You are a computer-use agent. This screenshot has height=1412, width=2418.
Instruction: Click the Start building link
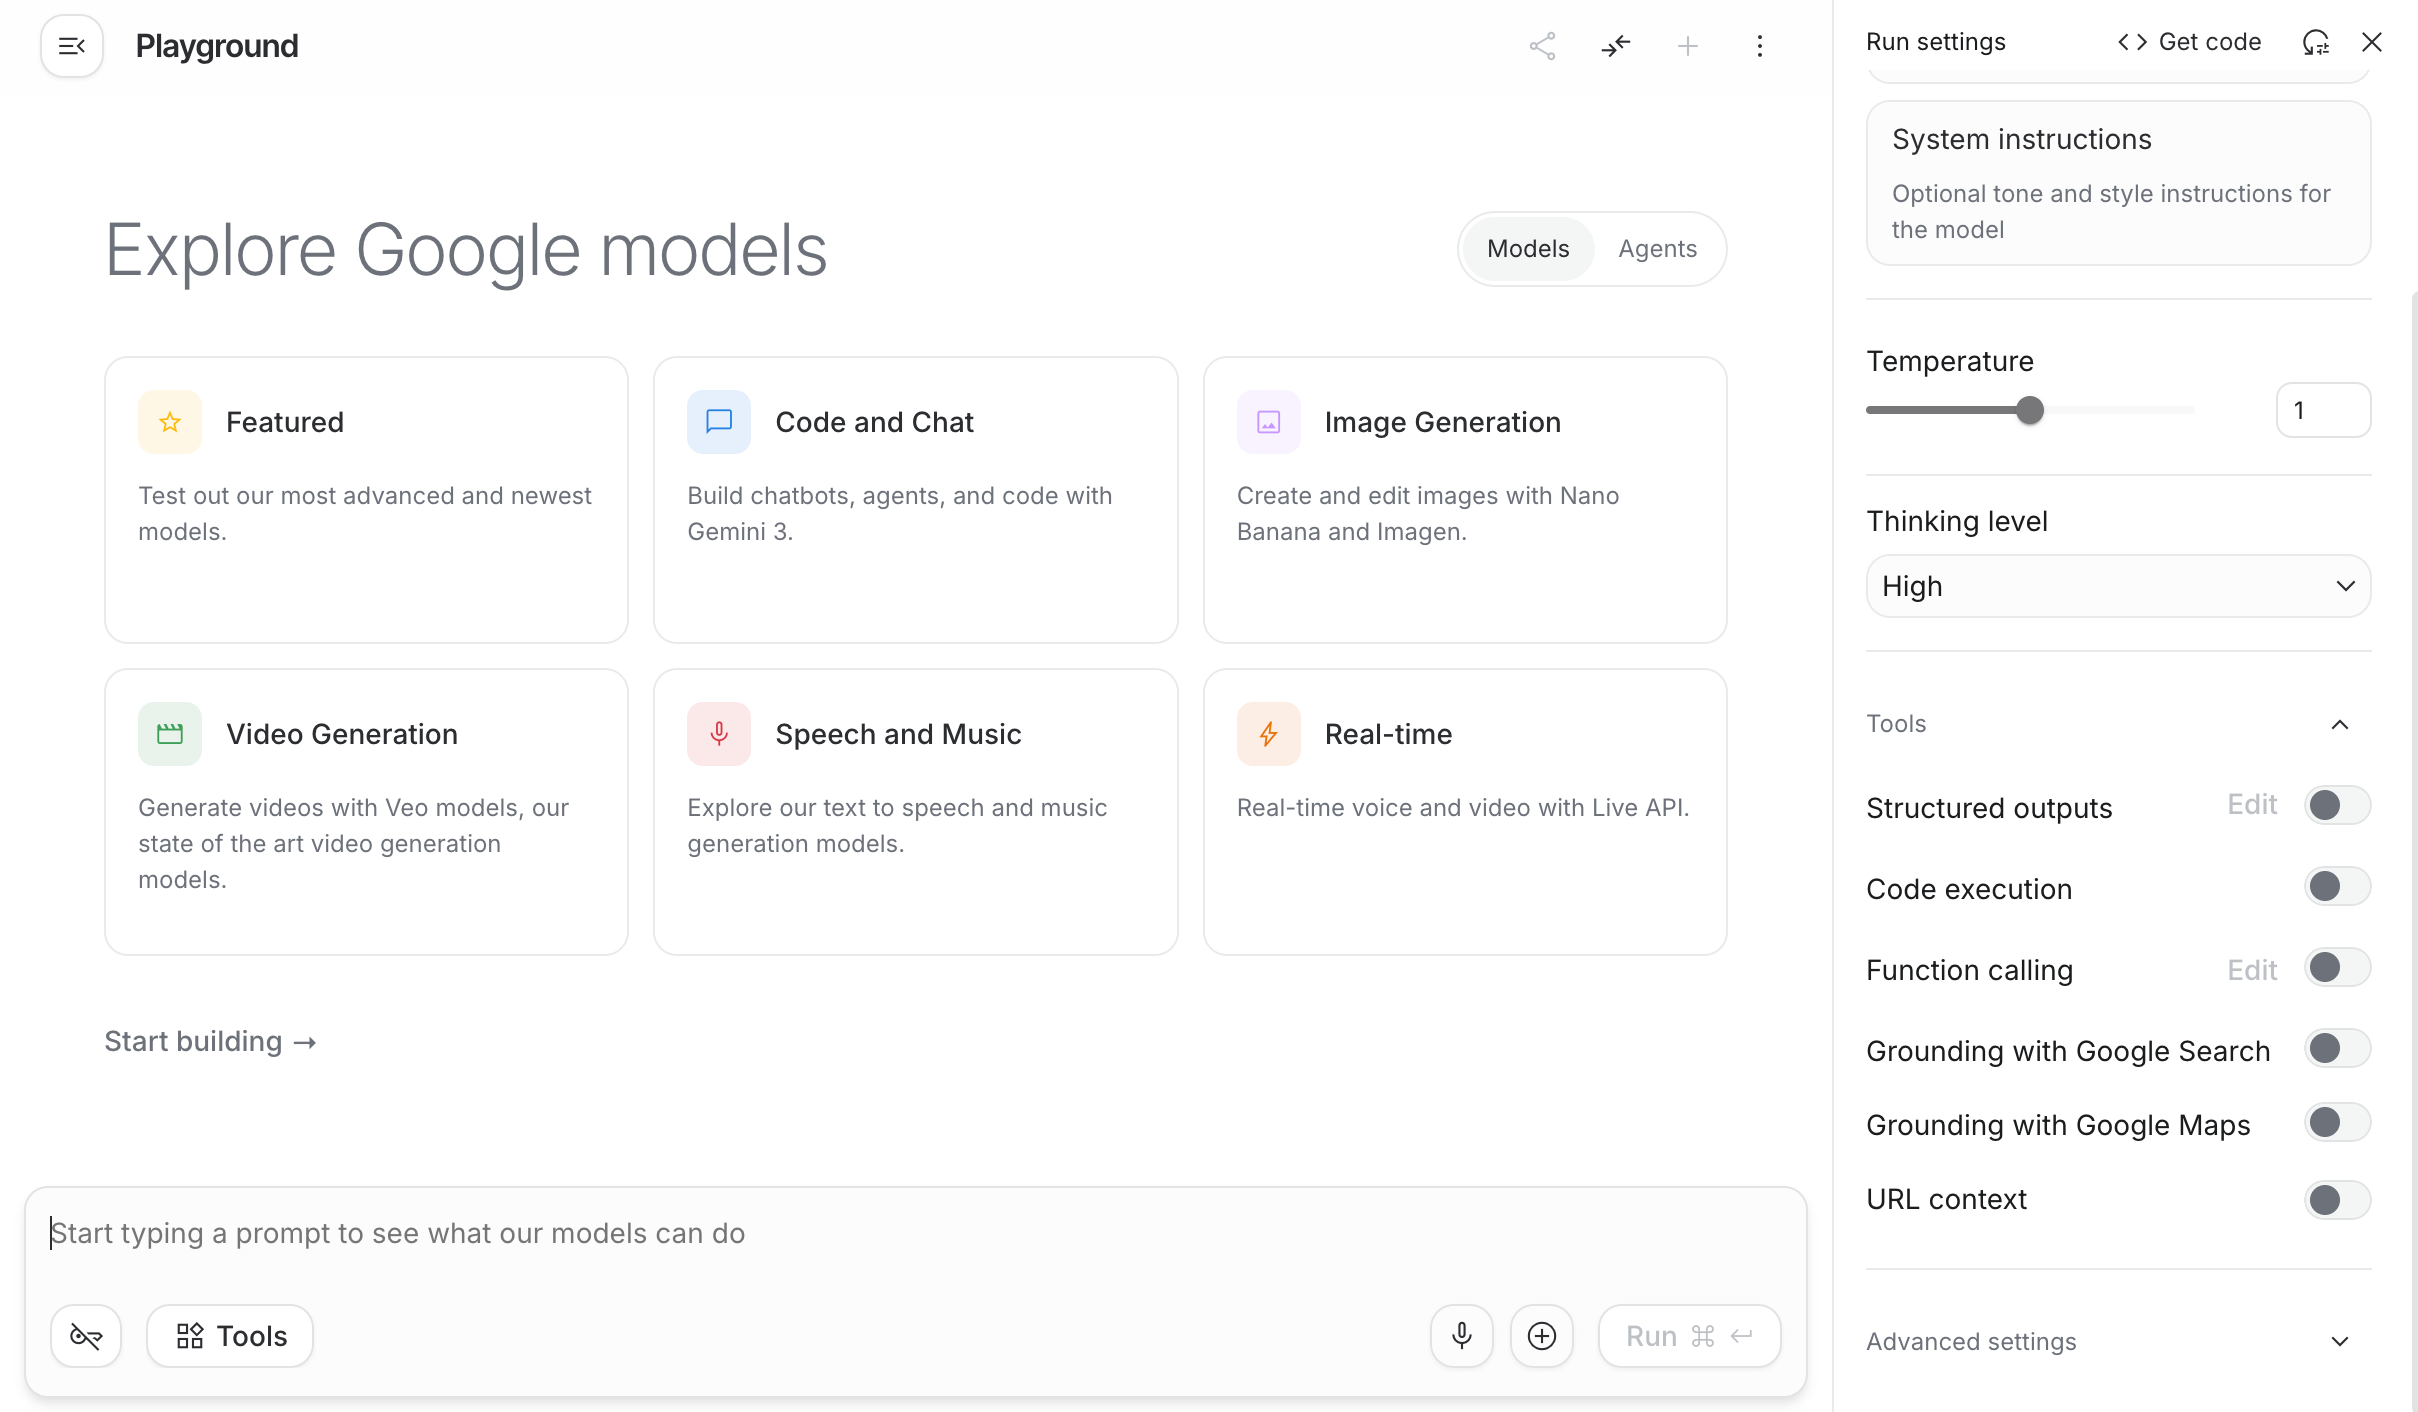(211, 1042)
